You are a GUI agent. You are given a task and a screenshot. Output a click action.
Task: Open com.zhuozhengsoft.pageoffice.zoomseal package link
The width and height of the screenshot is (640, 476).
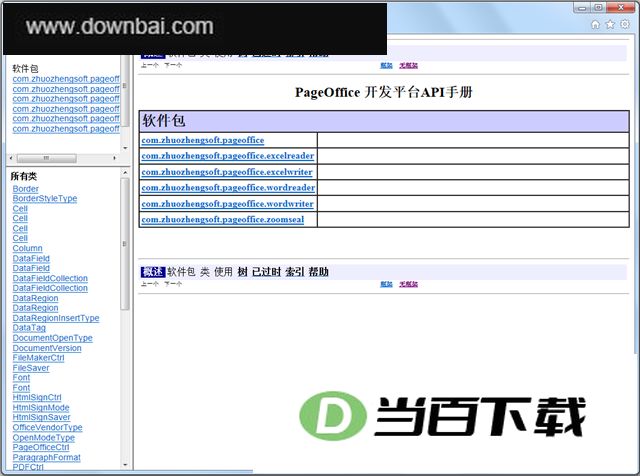click(x=223, y=220)
